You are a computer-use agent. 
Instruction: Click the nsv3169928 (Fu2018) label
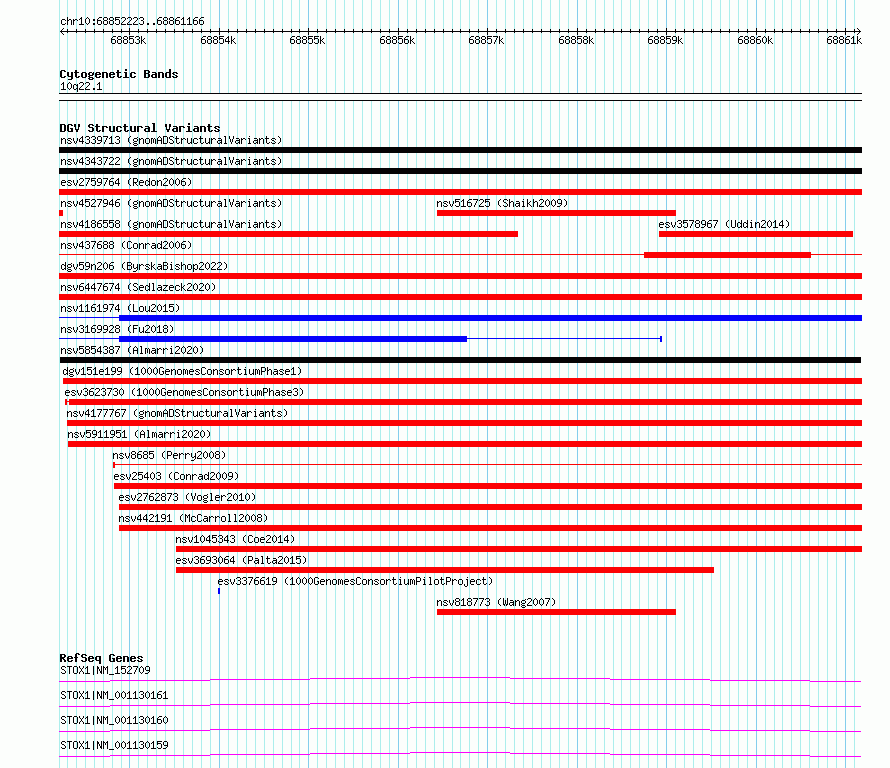click(117, 329)
